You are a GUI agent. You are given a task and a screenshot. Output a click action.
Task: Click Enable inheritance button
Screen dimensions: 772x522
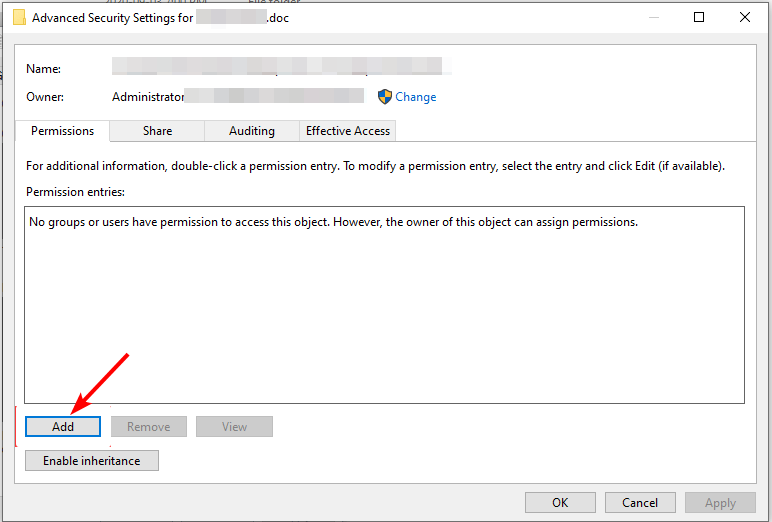click(x=92, y=460)
